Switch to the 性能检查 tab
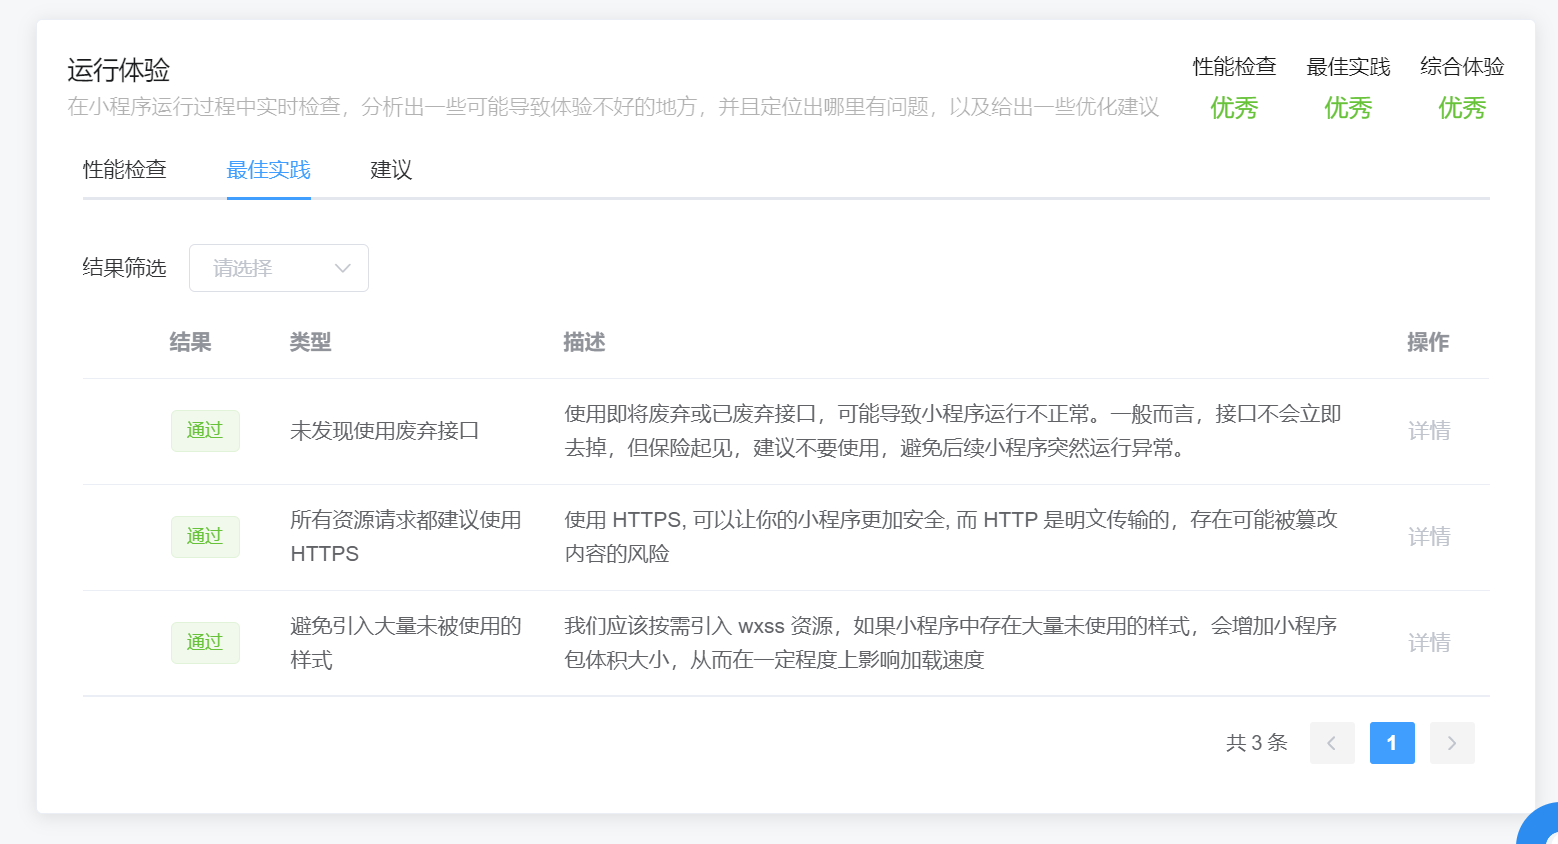Viewport: 1558px width, 844px height. 125,170
